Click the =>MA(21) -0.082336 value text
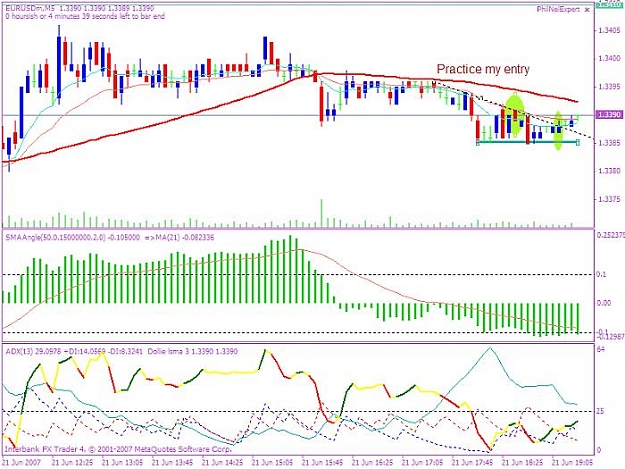The height and width of the screenshot is (469, 625). (x=179, y=237)
